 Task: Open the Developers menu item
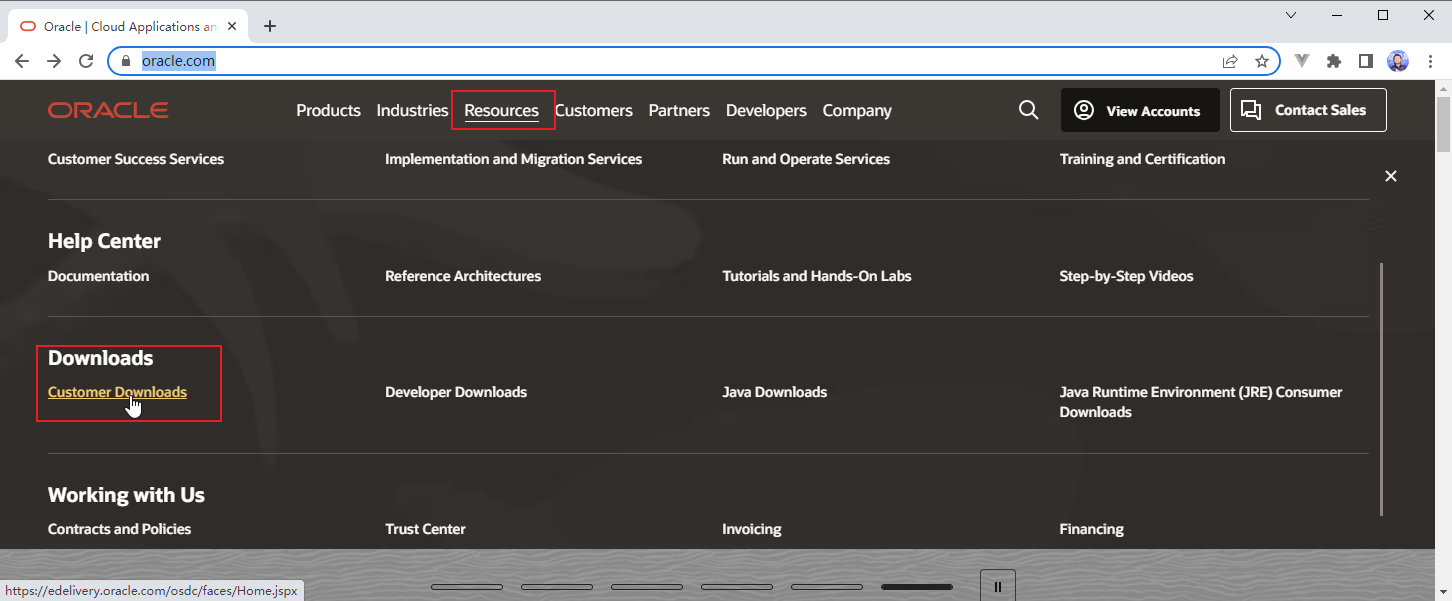pos(766,111)
